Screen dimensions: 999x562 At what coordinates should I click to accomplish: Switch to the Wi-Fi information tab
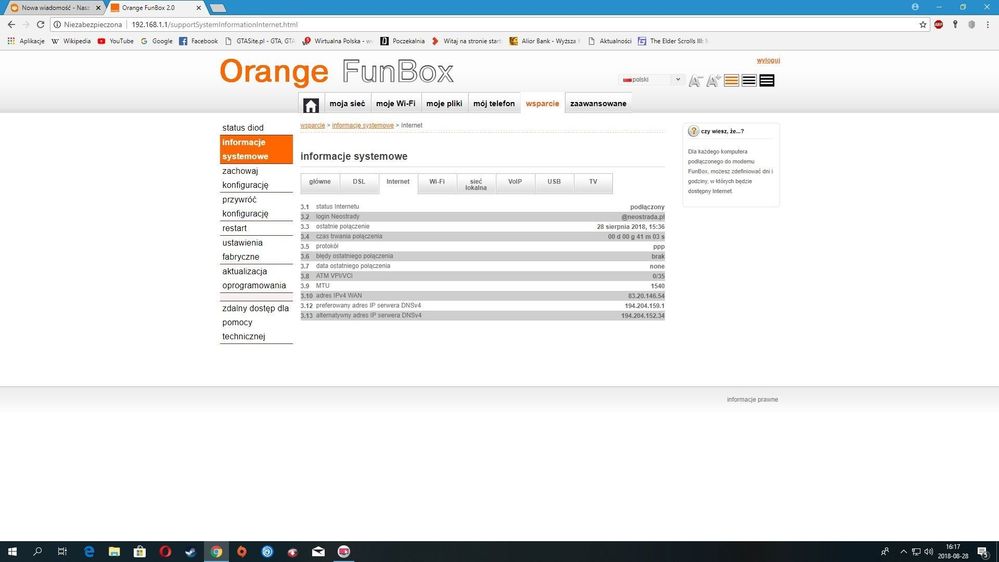(x=437, y=182)
